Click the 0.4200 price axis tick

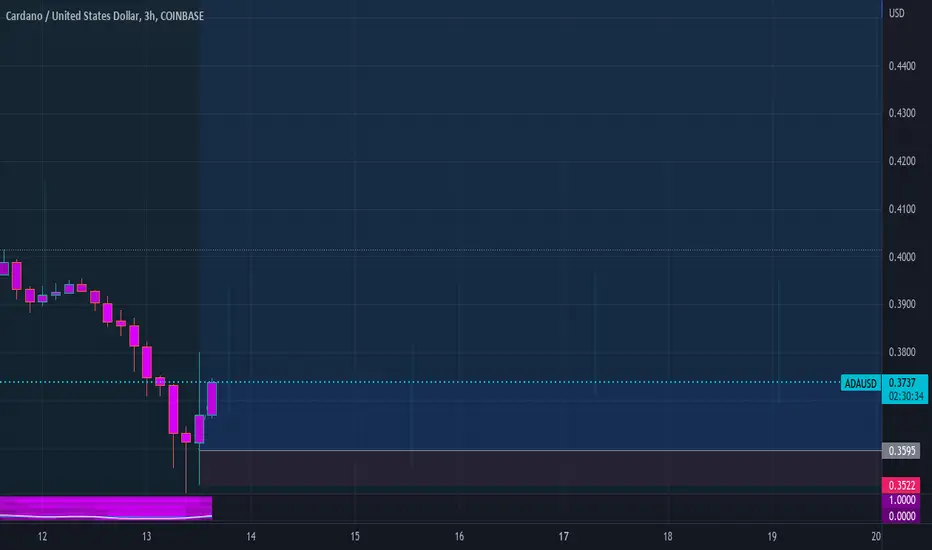click(x=902, y=161)
